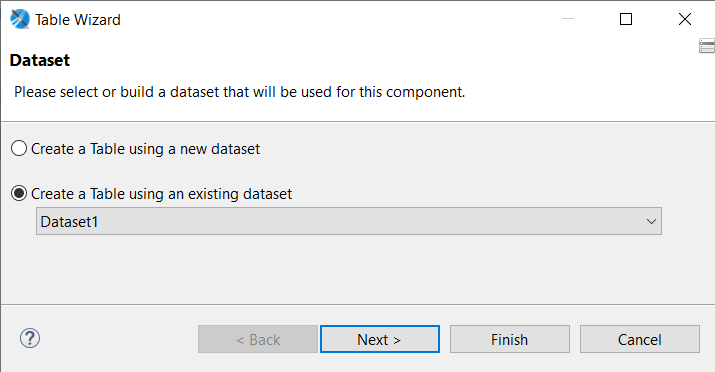Click the bold Dataset heading

click(40, 60)
